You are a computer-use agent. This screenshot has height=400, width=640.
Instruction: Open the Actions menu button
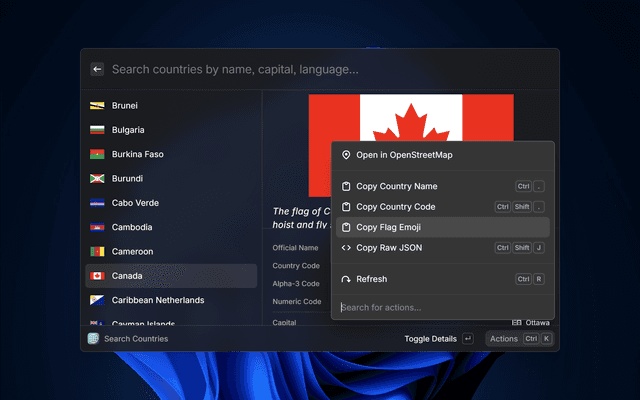[520, 339]
